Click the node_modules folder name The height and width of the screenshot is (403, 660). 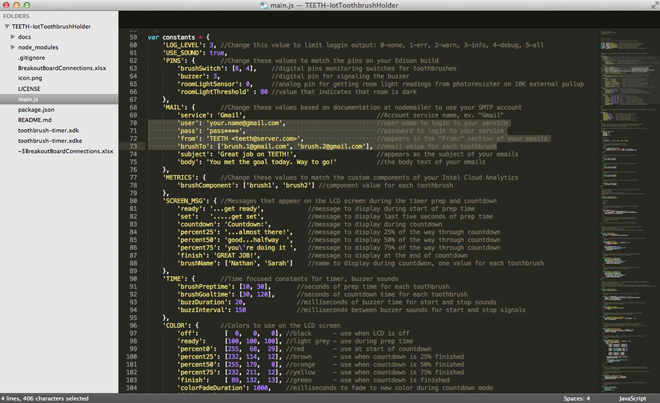point(38,47)
